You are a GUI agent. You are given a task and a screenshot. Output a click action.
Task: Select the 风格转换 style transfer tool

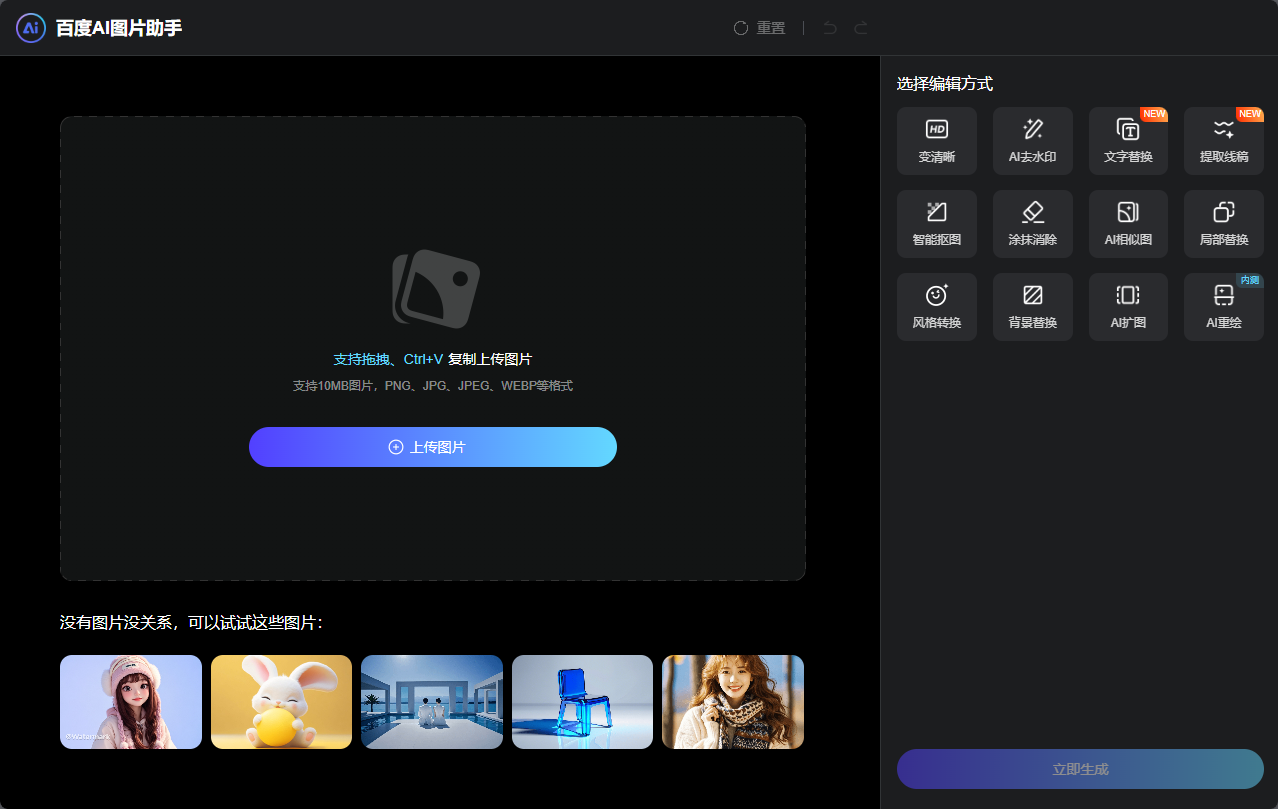[x=936, y=307]
